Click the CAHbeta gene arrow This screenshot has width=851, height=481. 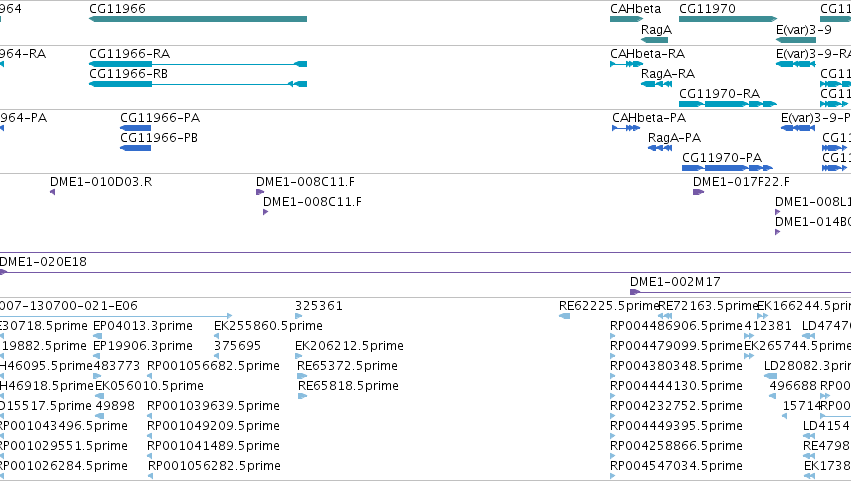point(626,19)
